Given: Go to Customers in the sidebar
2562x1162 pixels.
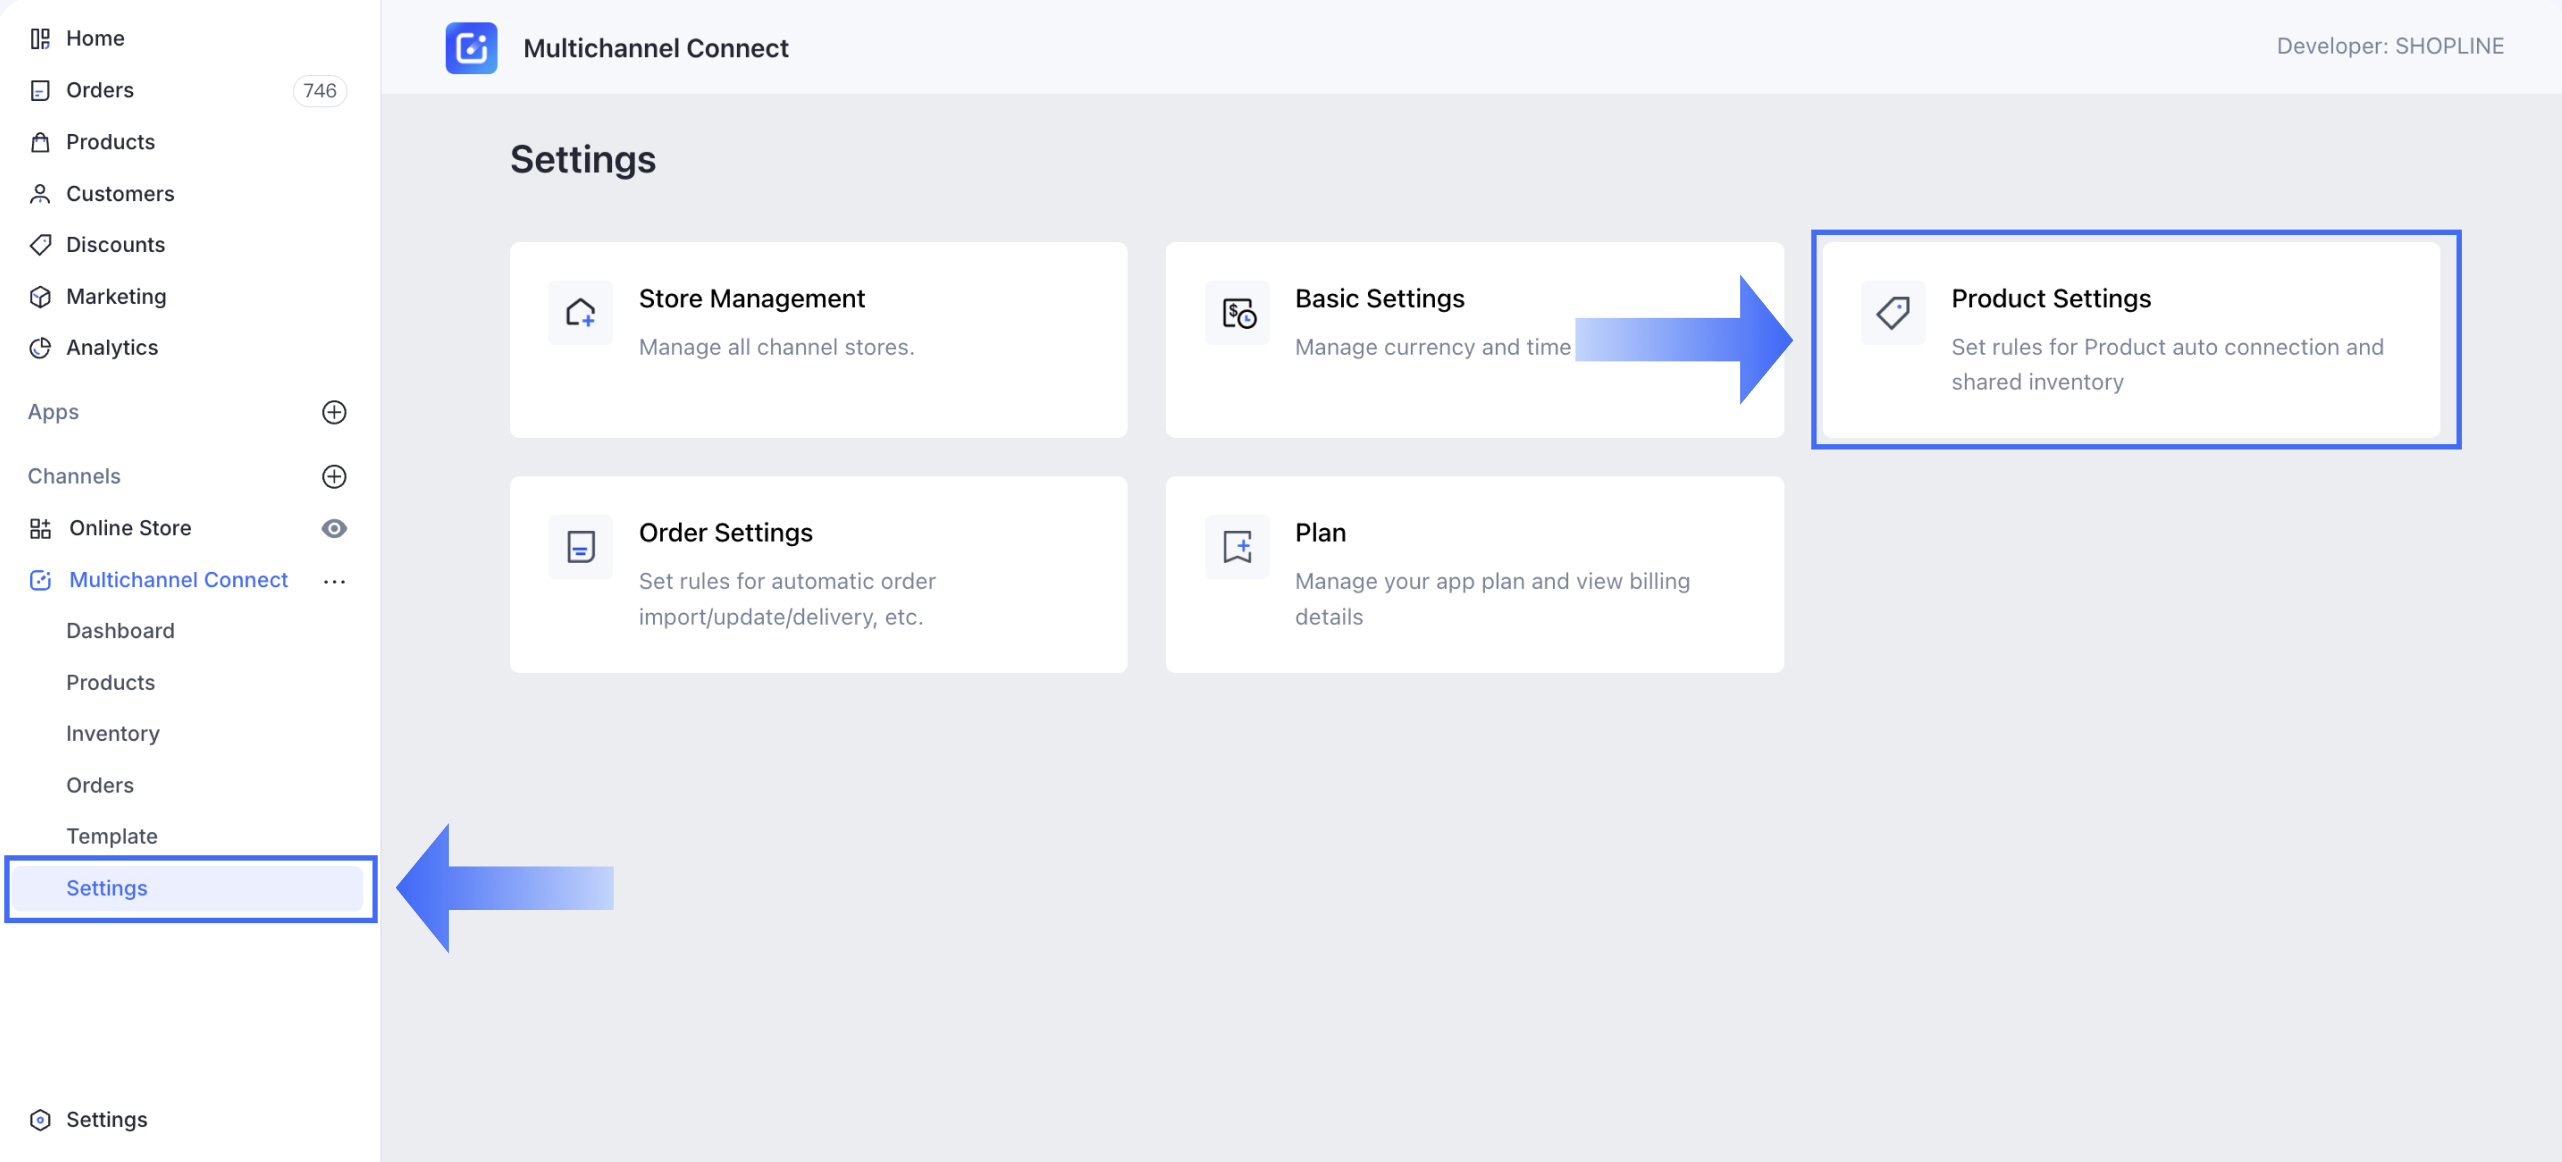Looking at the screenshot, I should 119,194.
